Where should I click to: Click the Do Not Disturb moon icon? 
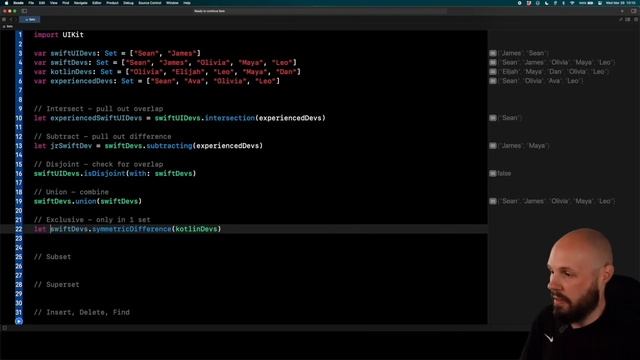[547, 3]
